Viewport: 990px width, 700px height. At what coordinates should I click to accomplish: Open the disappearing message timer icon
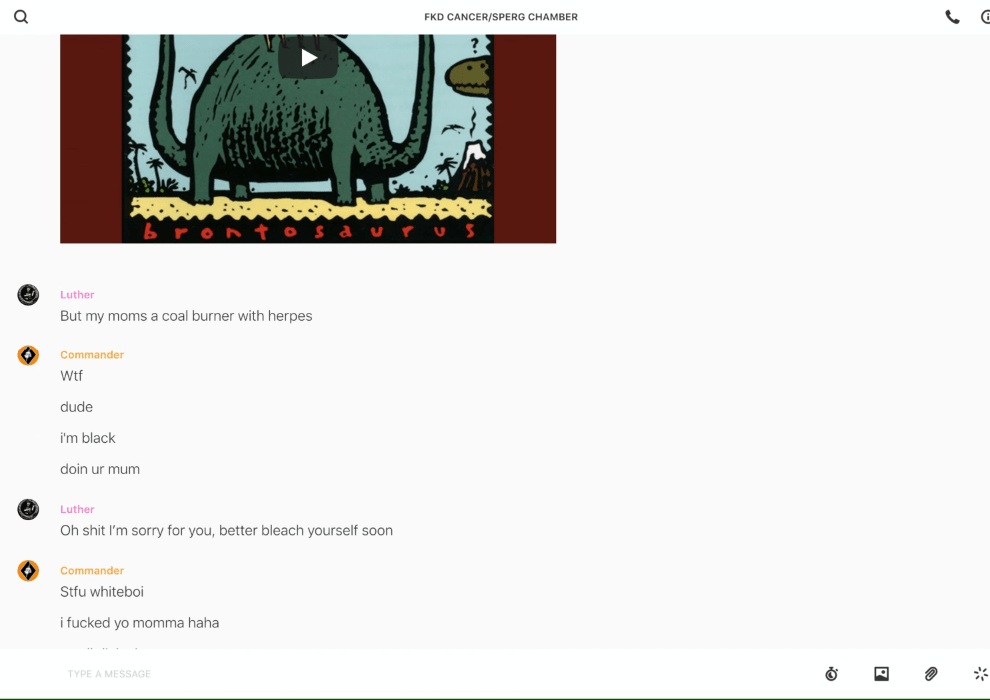click(831, 674)
